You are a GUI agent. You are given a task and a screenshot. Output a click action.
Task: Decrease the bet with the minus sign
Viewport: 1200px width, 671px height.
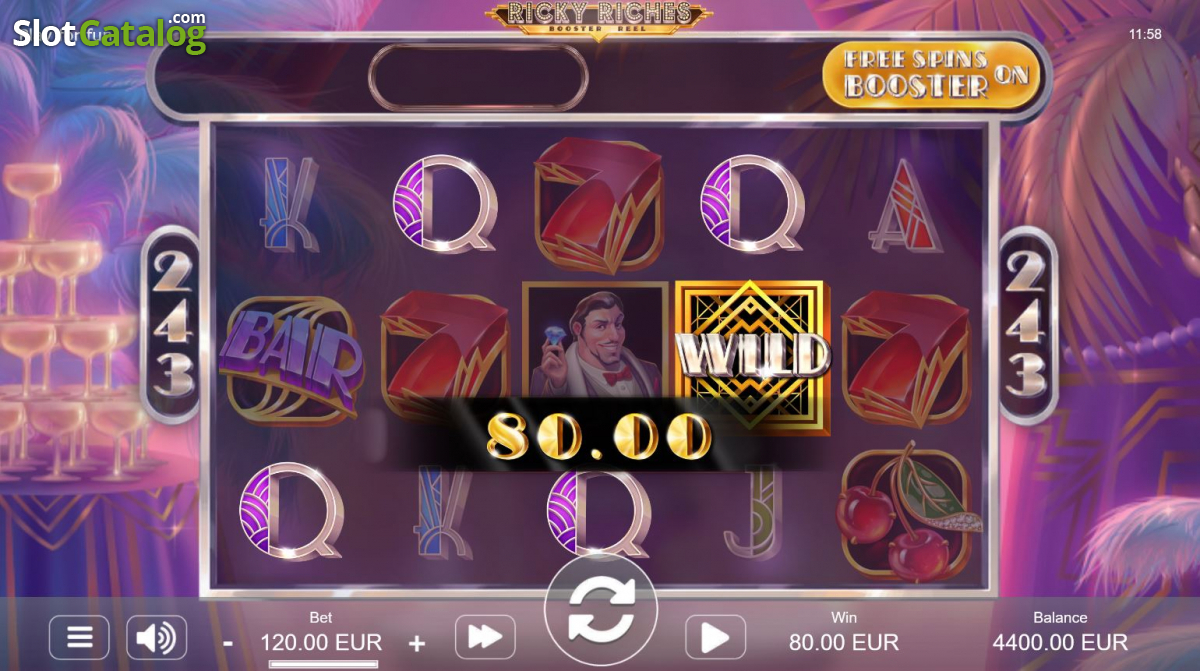[228, 643]
